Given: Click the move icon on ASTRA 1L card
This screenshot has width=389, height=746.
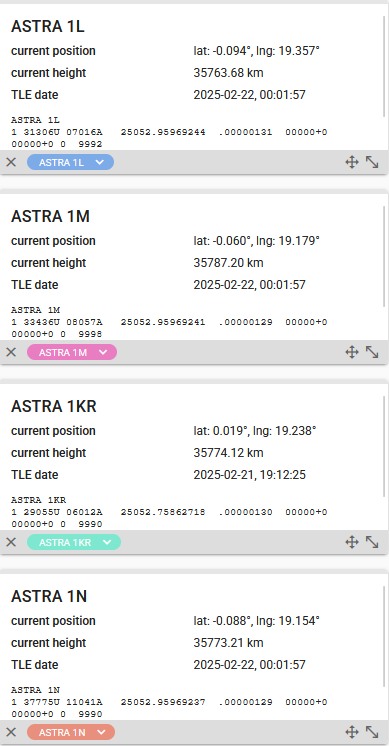Looking at the screenshot, I should point(351,162).
